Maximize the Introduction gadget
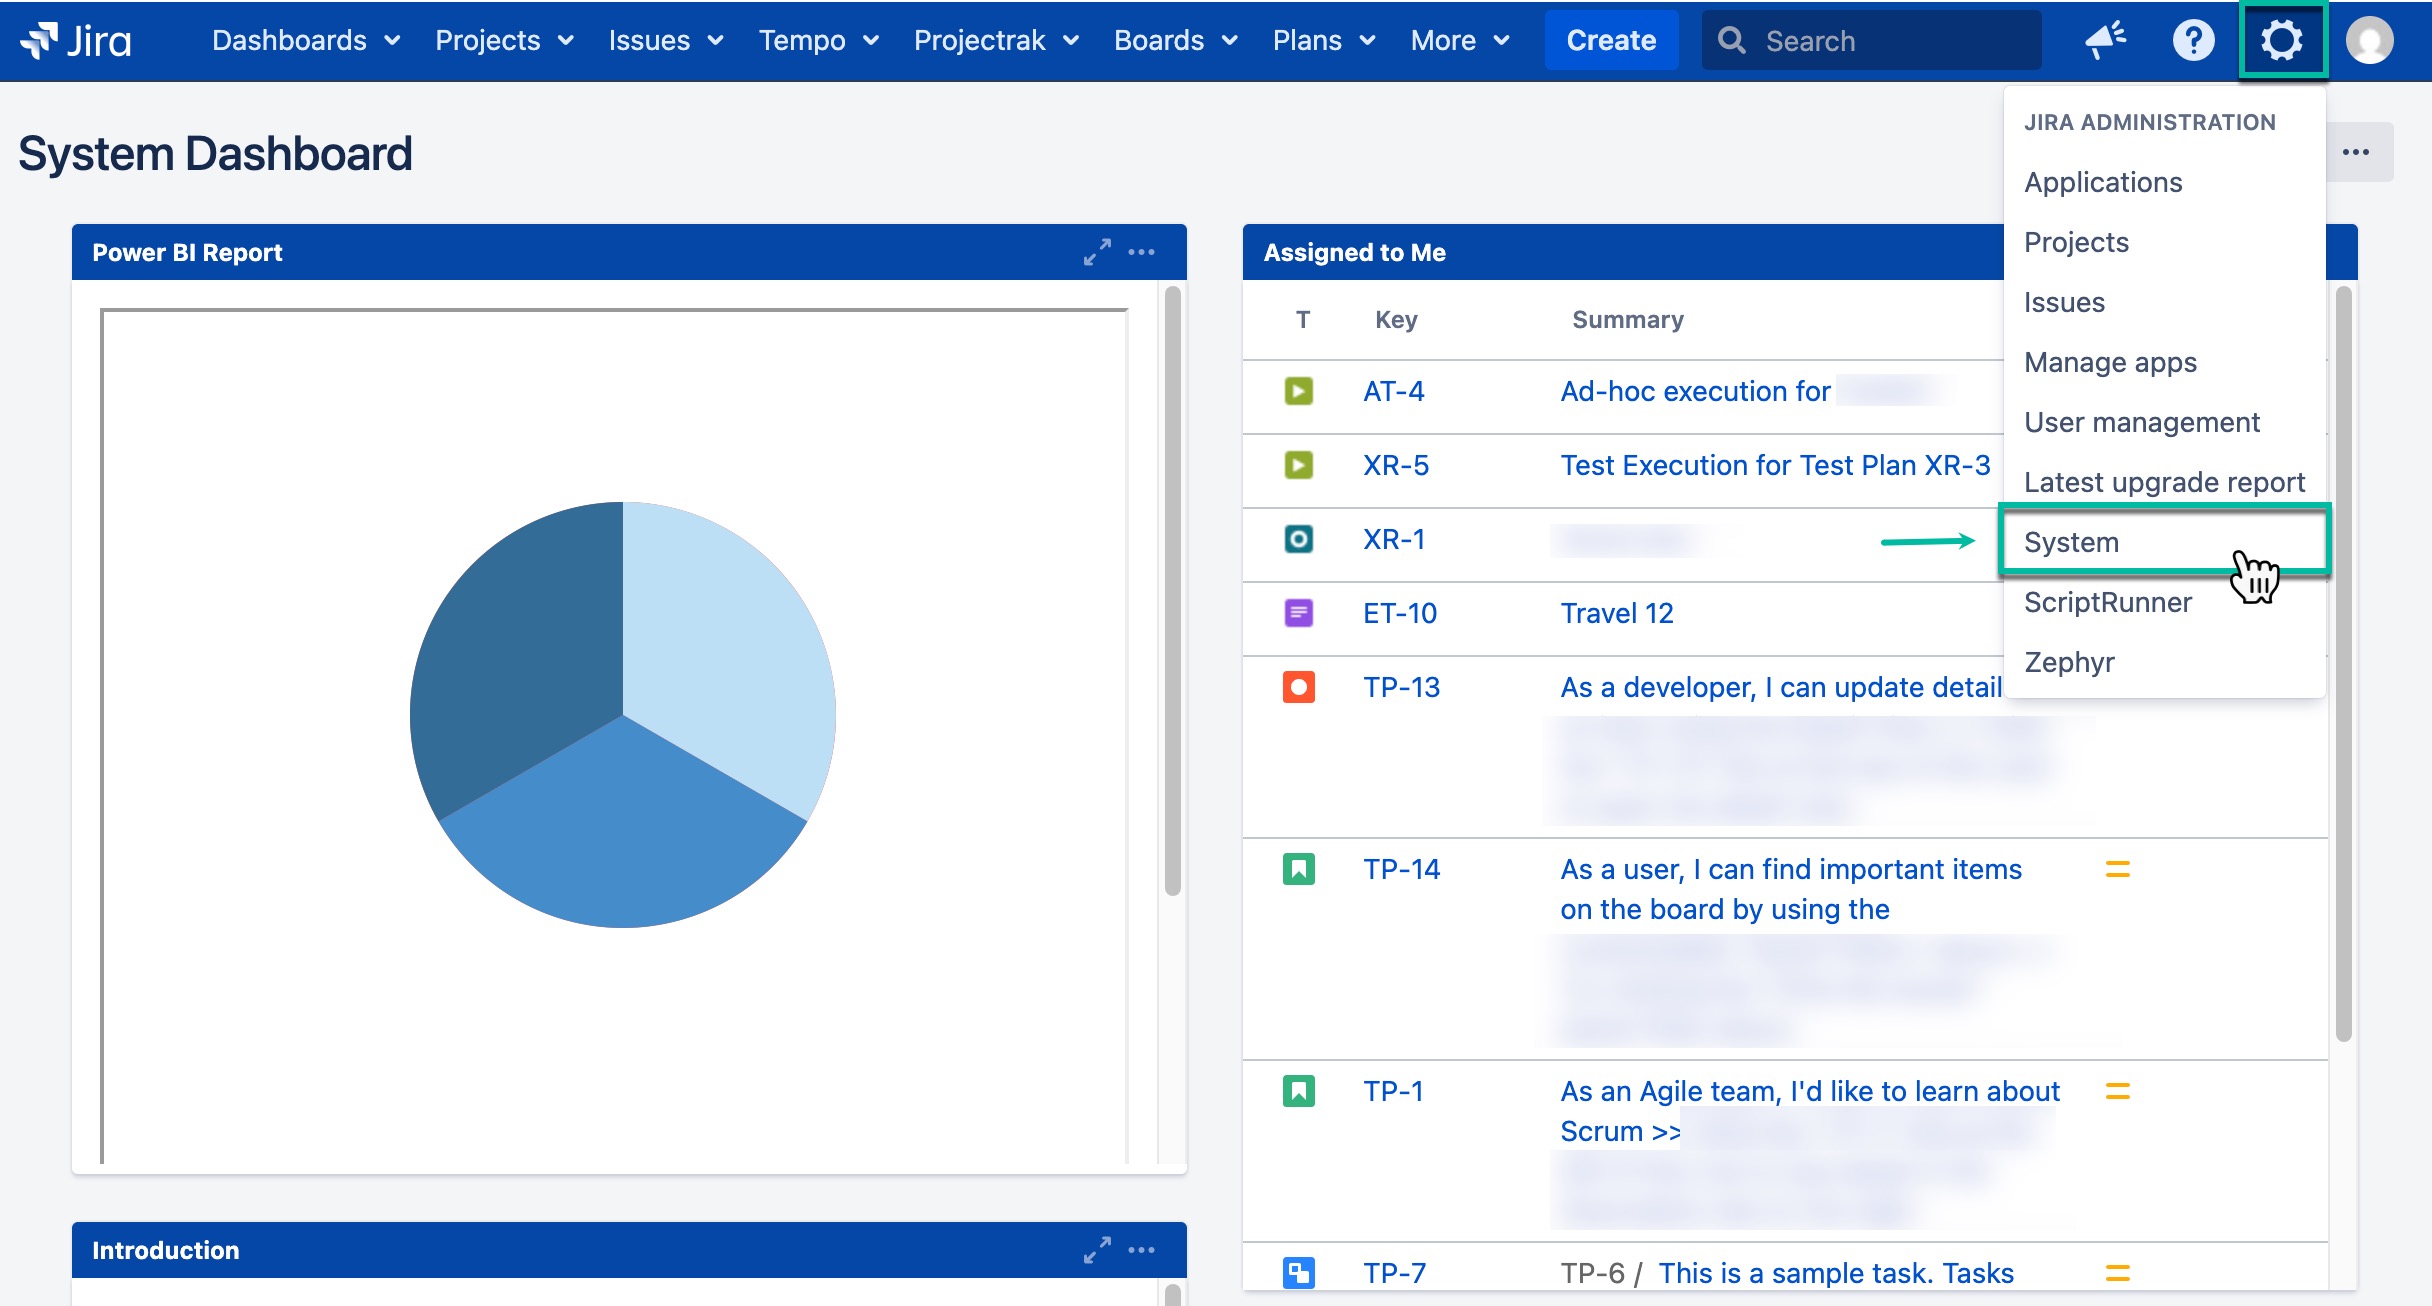 [1097, 1250]
